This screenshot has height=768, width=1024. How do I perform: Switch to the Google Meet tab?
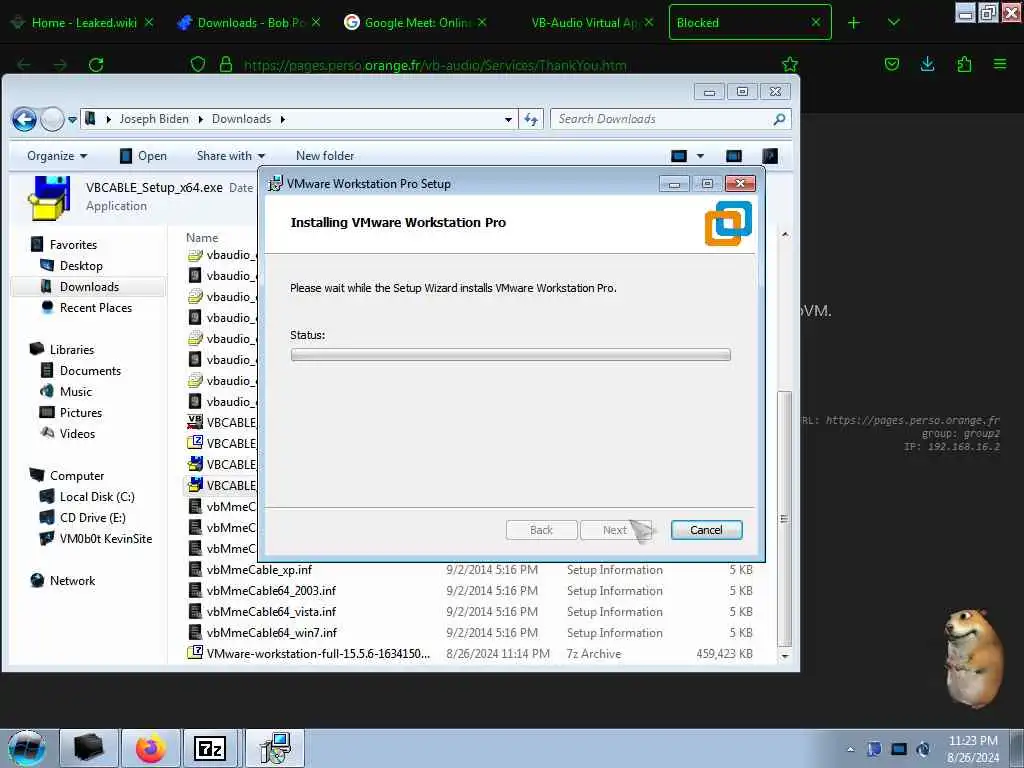[418, 23]
